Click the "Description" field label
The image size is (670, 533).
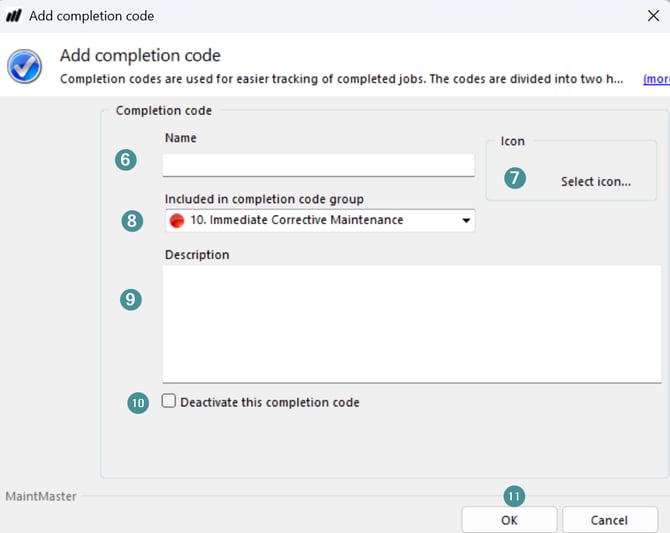197,255
